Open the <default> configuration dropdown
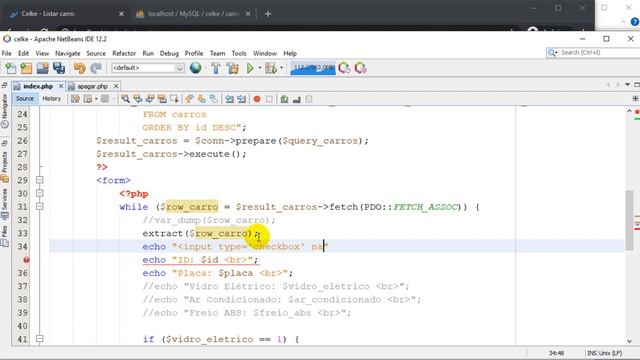This screenshot has width=640, height=360. pyautogui.click(x=148, y=68)
